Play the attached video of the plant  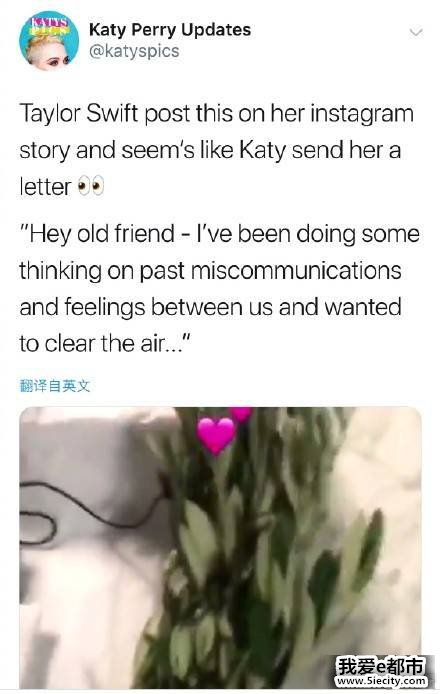pos(220,547)
